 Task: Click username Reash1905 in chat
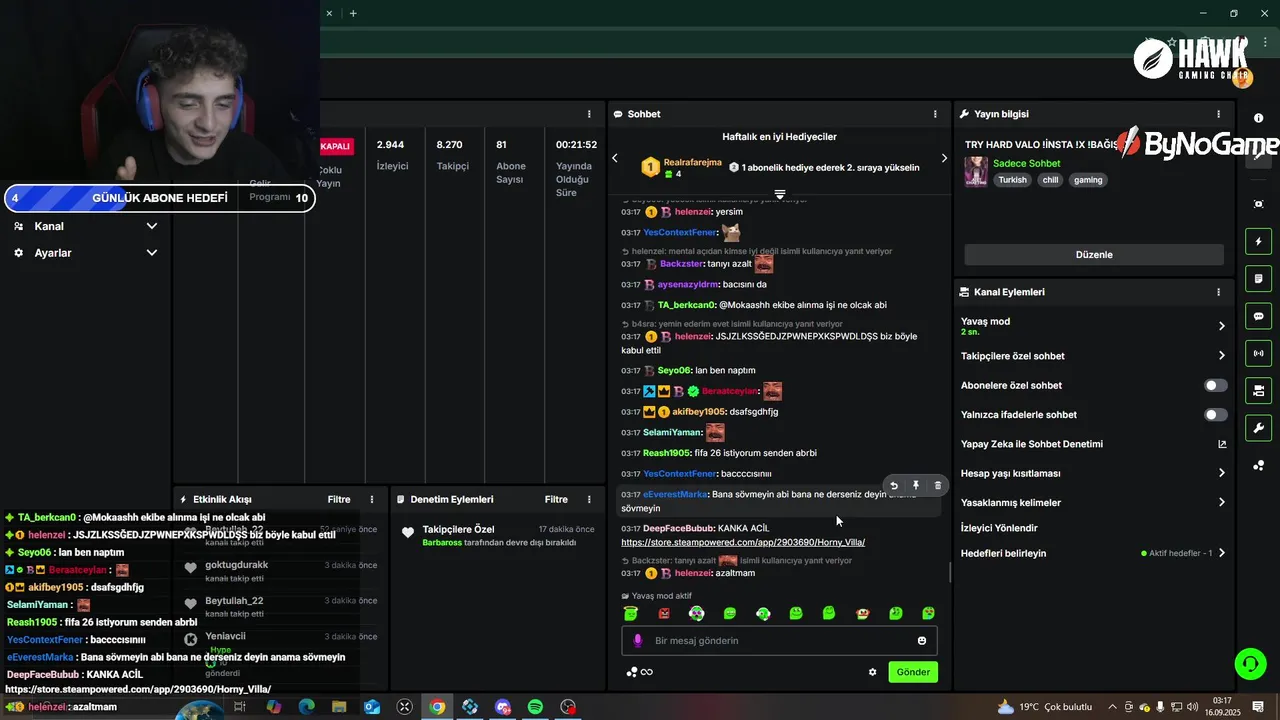(x=666, y=453)
